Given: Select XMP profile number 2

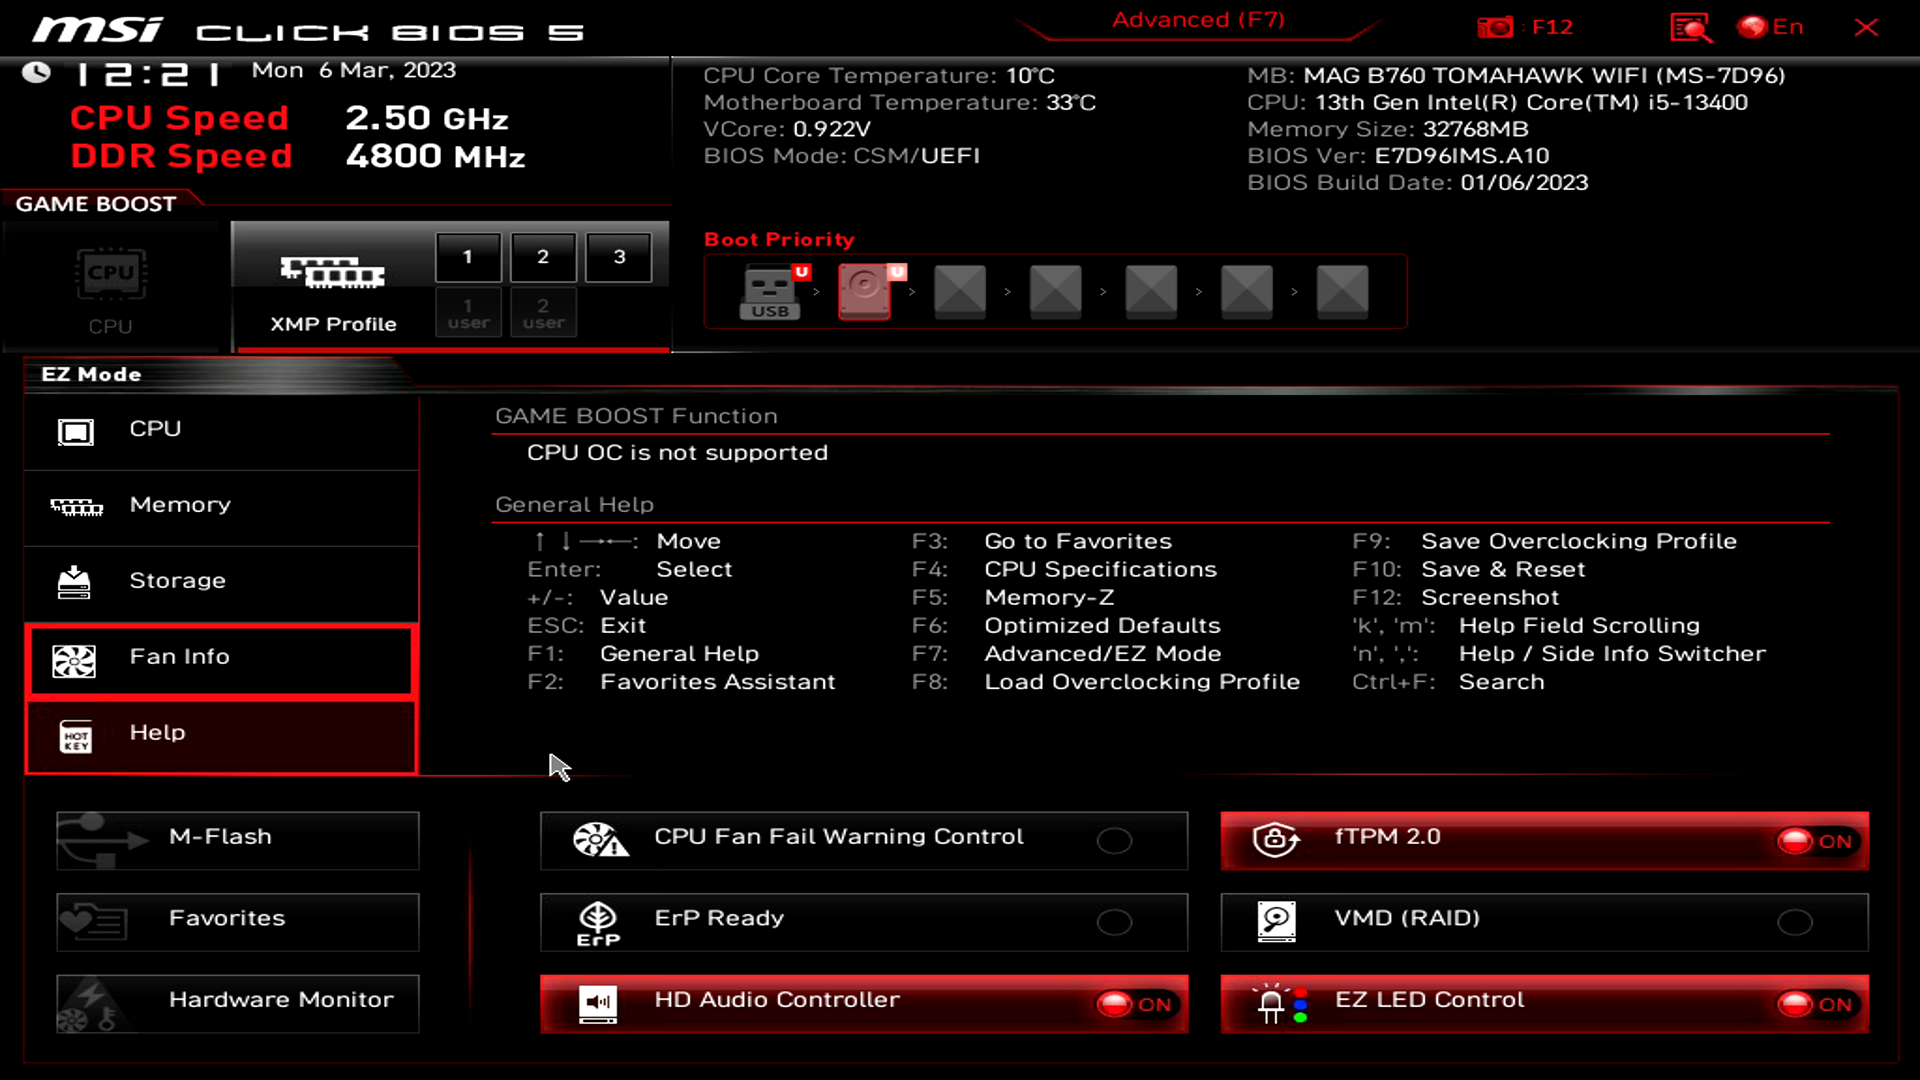Looking at the screenshot, I should point(543,257).
